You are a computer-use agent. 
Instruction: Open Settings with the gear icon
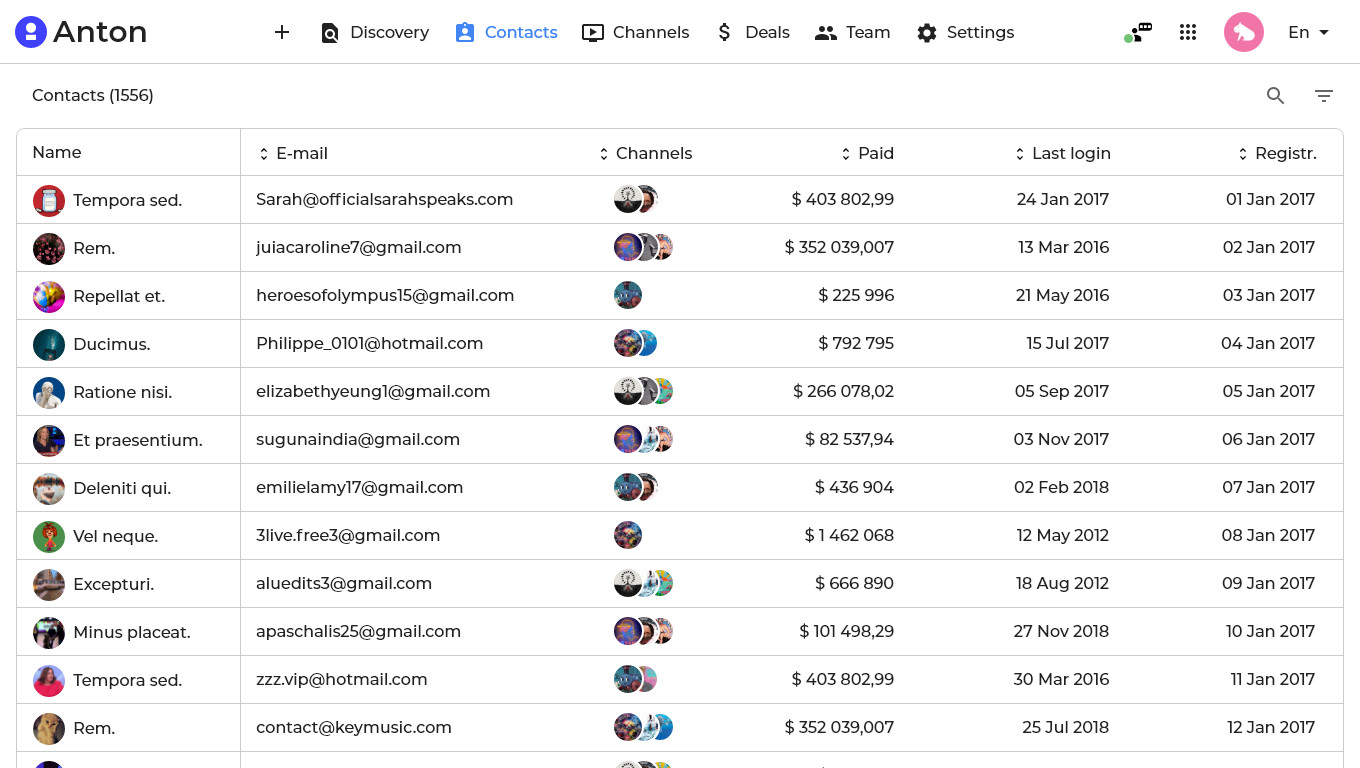[x=965, y=32]
